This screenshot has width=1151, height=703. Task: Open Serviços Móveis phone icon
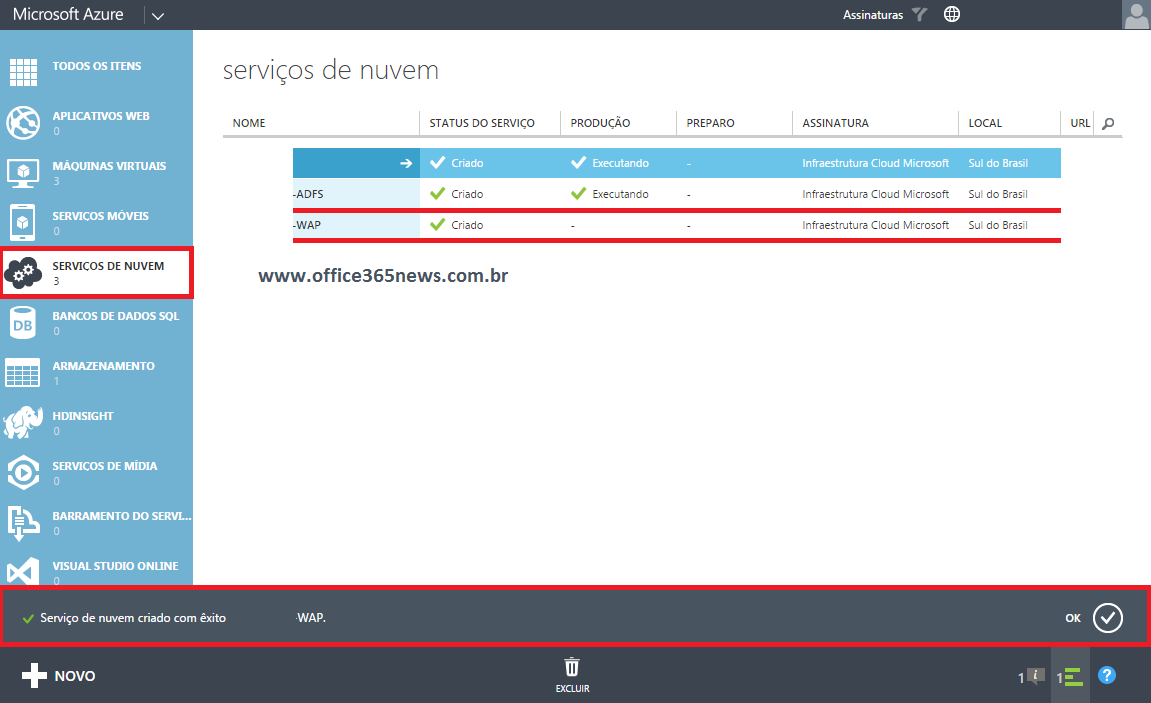coord(23,222)
